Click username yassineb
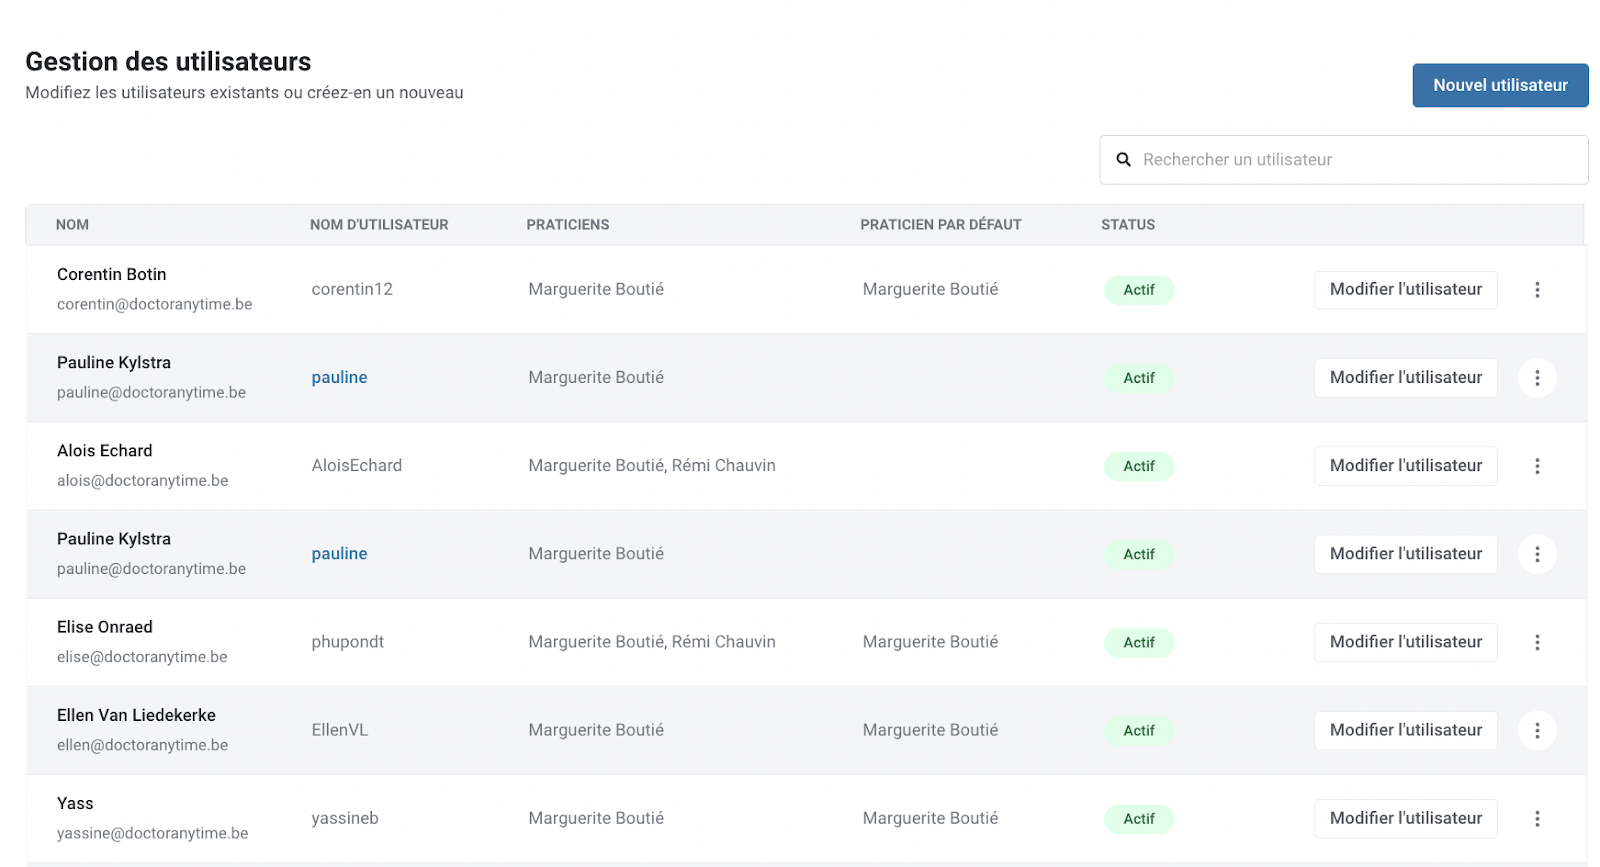Image resolution: width=1600 pixels, height=867 pixels. tap(345, 819)
